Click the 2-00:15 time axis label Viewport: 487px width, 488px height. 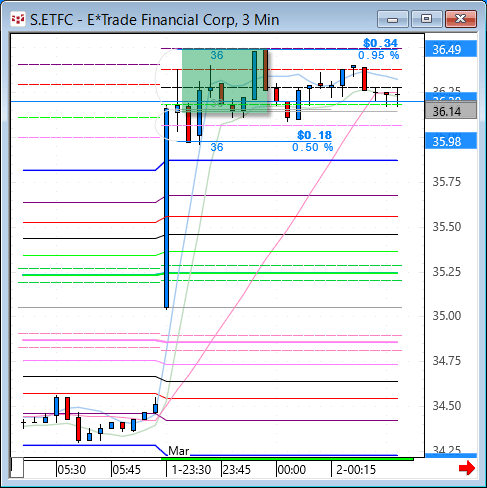tap(356, 470)
